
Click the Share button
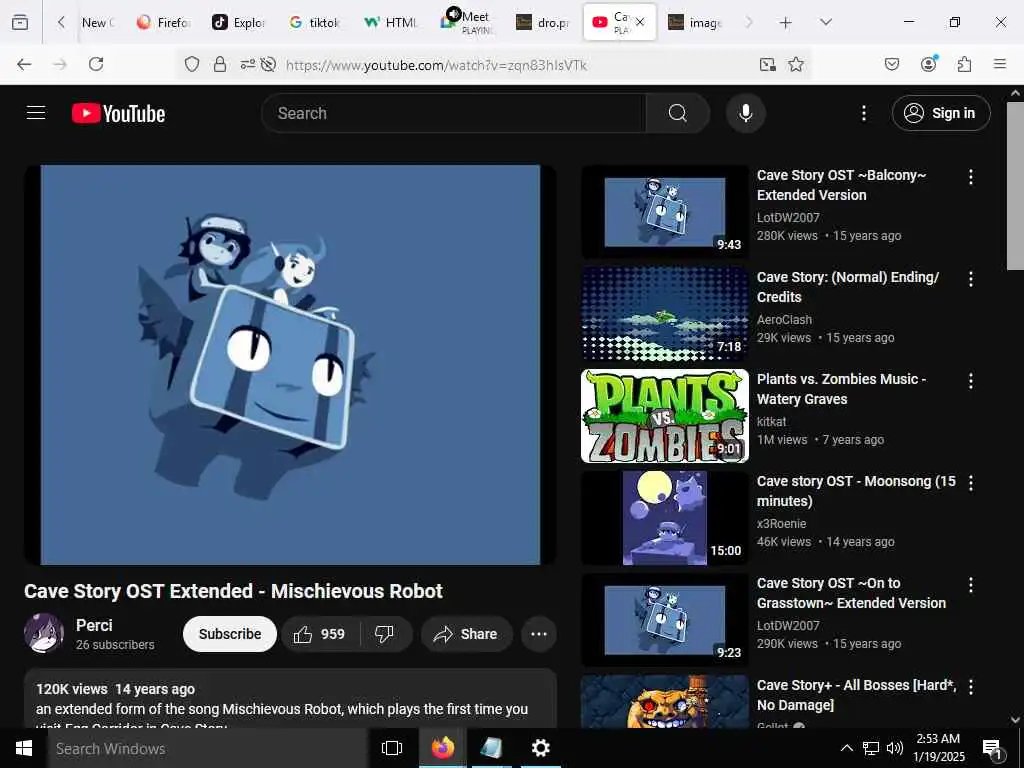(x=467, y=634)
